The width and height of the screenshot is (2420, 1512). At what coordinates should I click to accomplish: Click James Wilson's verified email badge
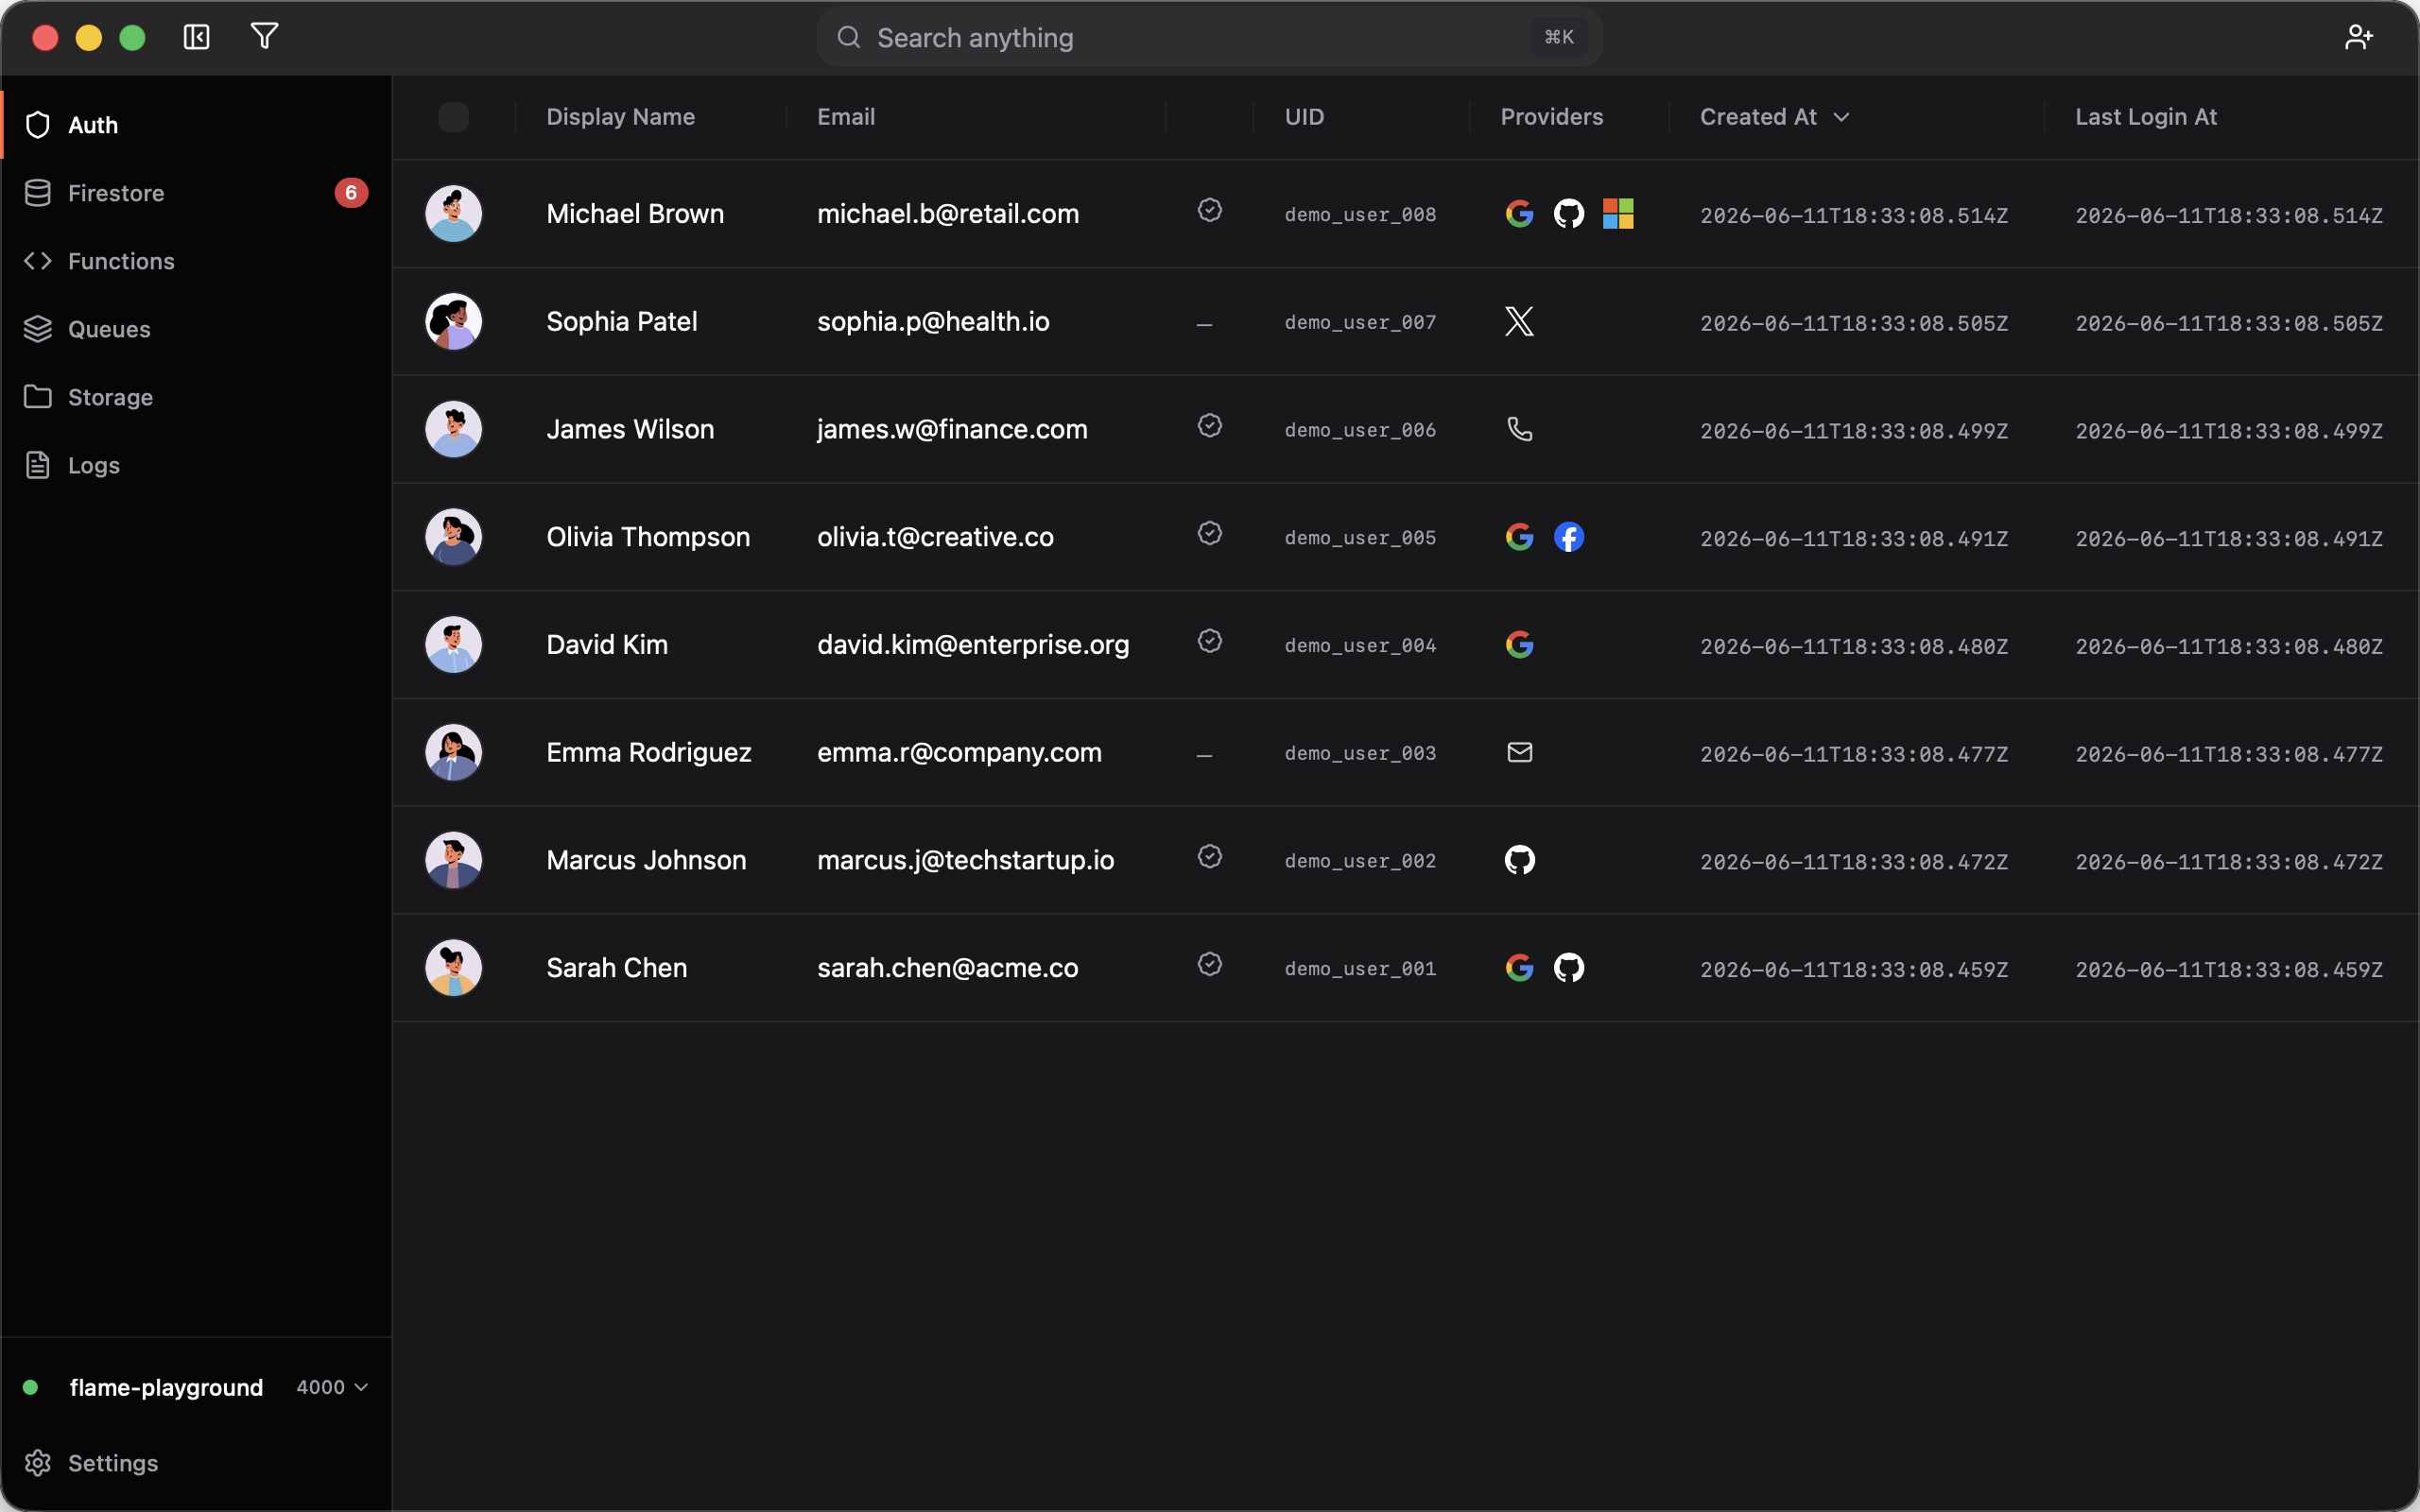[1209, 426]
